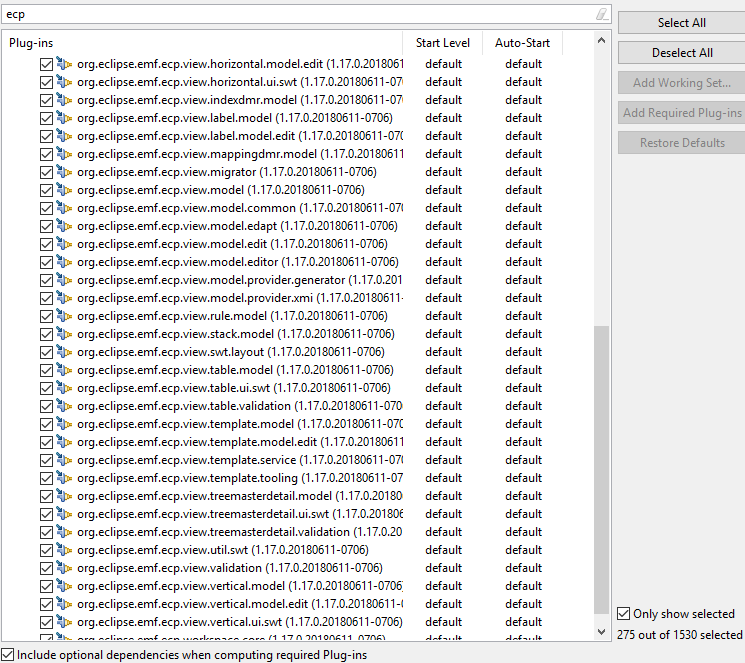Click plug-in icon for view.stack.model

tap(64, 334)
